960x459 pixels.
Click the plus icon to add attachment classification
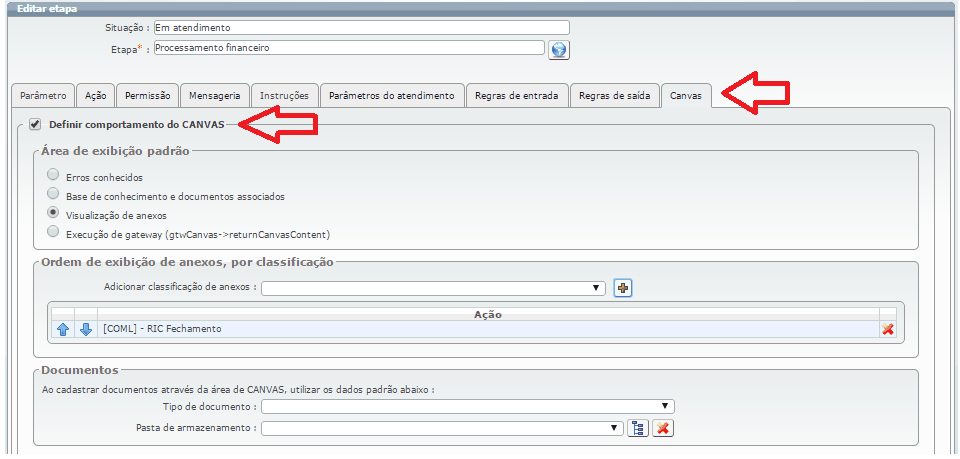[x=623, y=288]
